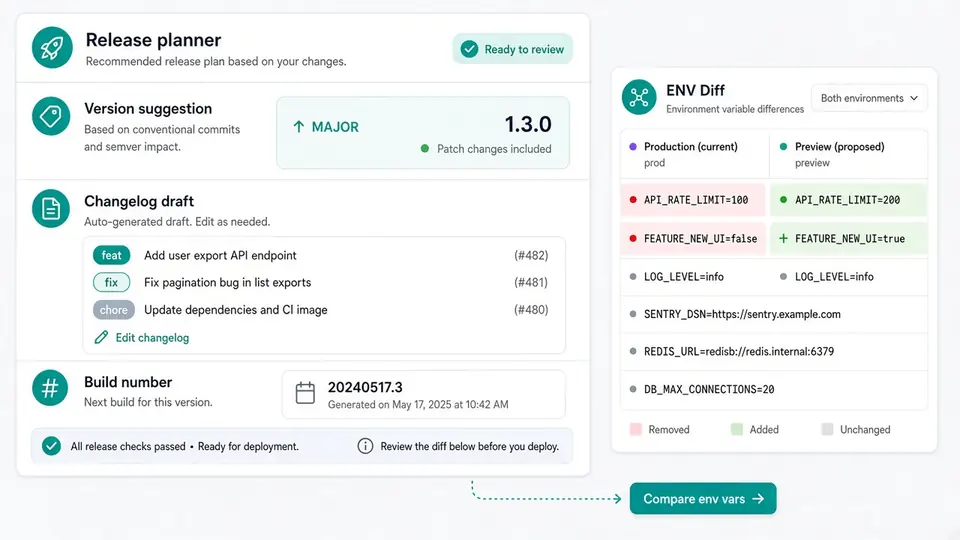Click the info icon beside Review the diff

tap(365, 446)
